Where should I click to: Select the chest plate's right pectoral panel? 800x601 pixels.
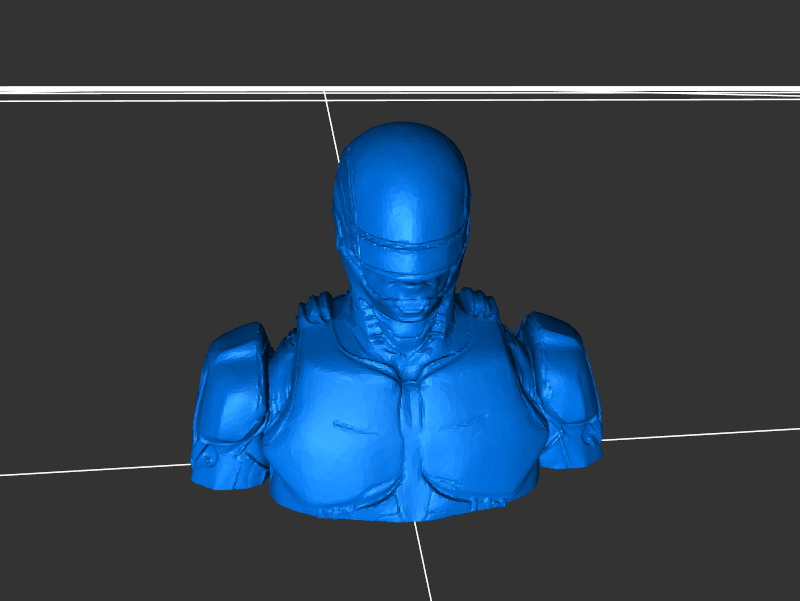[x=470, y=420]
